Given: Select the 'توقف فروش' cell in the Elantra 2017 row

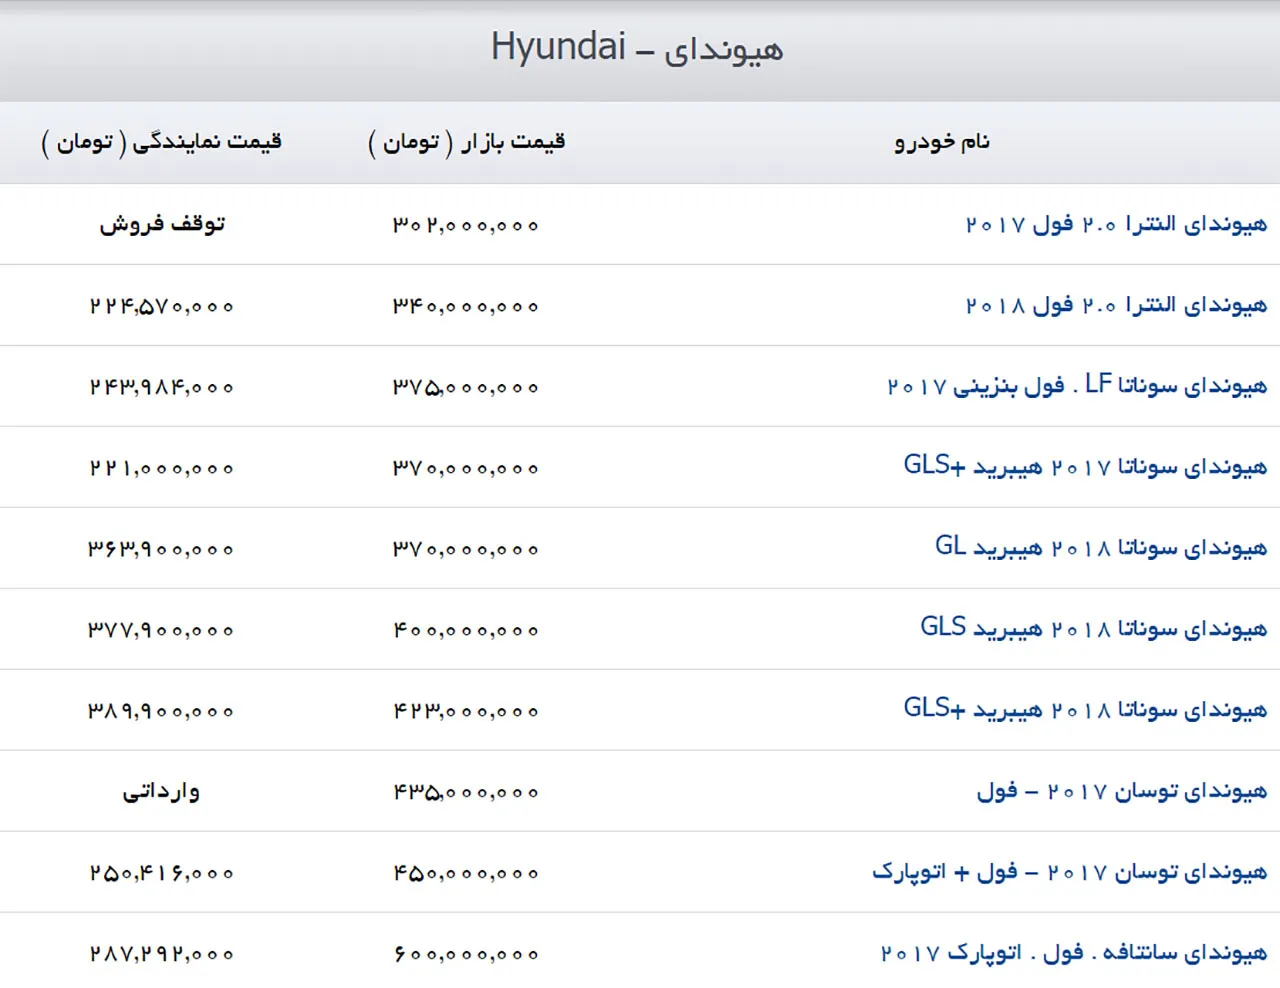Looking at the screenshot, I should 162,224.
